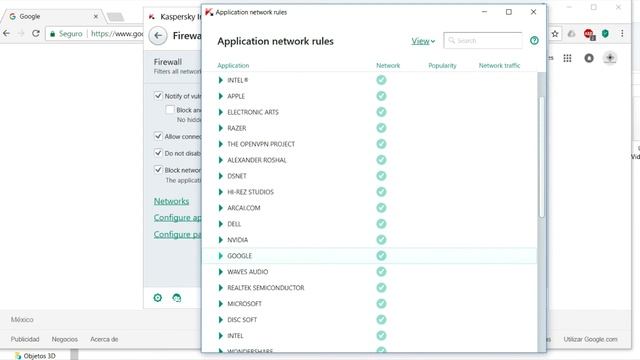Click network status icon for THE OPENVPN PROJECT
Viewport: 640px width, 360px height.
click(381, 144)
